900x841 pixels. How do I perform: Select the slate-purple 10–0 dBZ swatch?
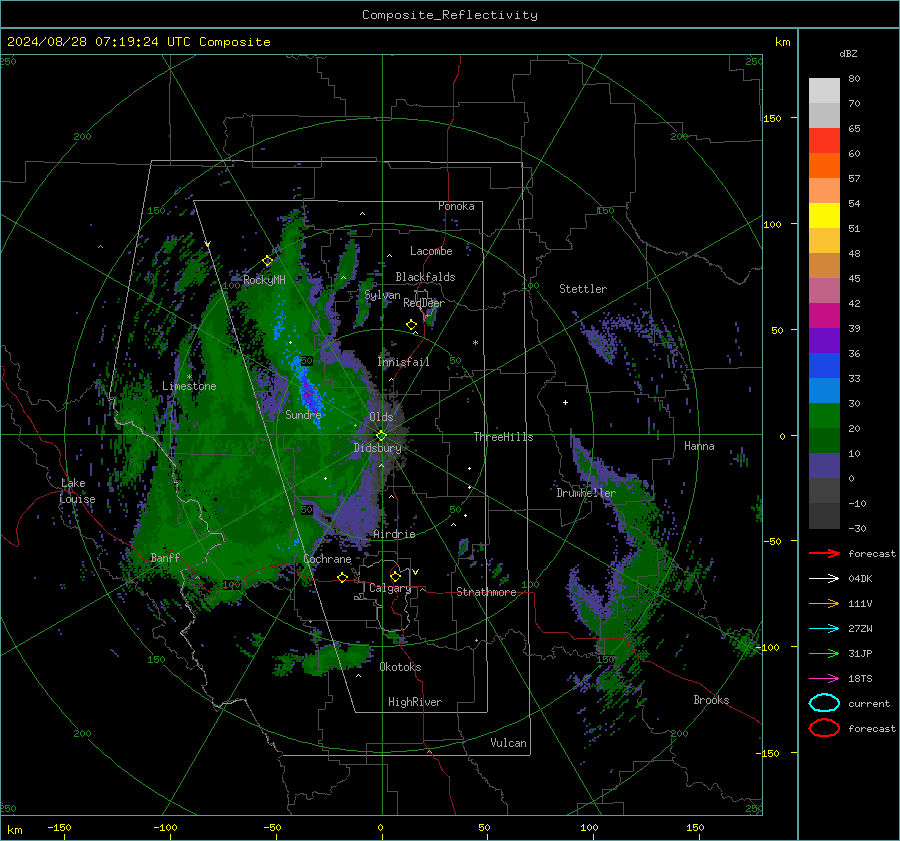coord(824,466)
